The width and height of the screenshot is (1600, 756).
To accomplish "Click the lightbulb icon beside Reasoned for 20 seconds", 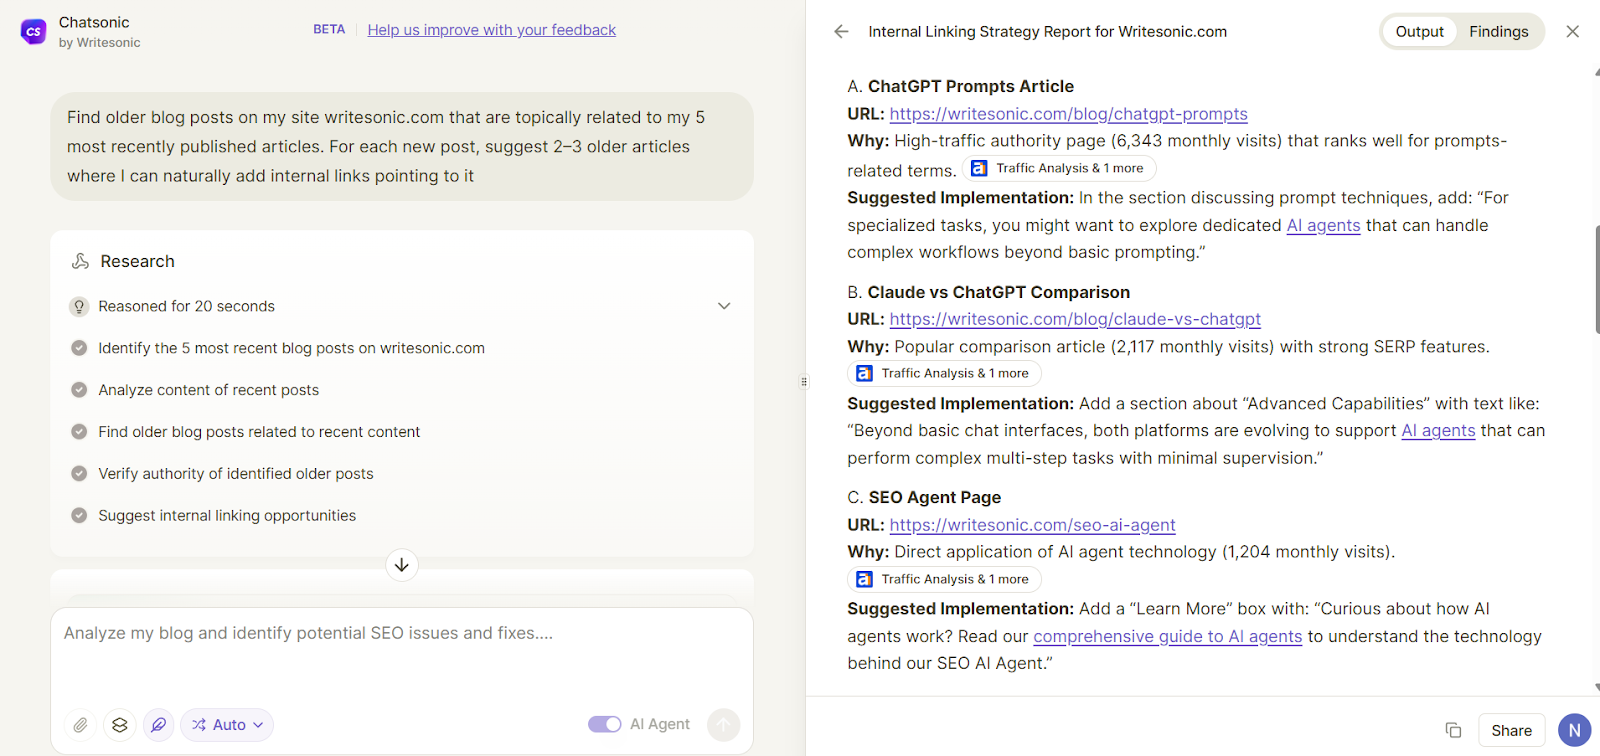I will [79, 307].
